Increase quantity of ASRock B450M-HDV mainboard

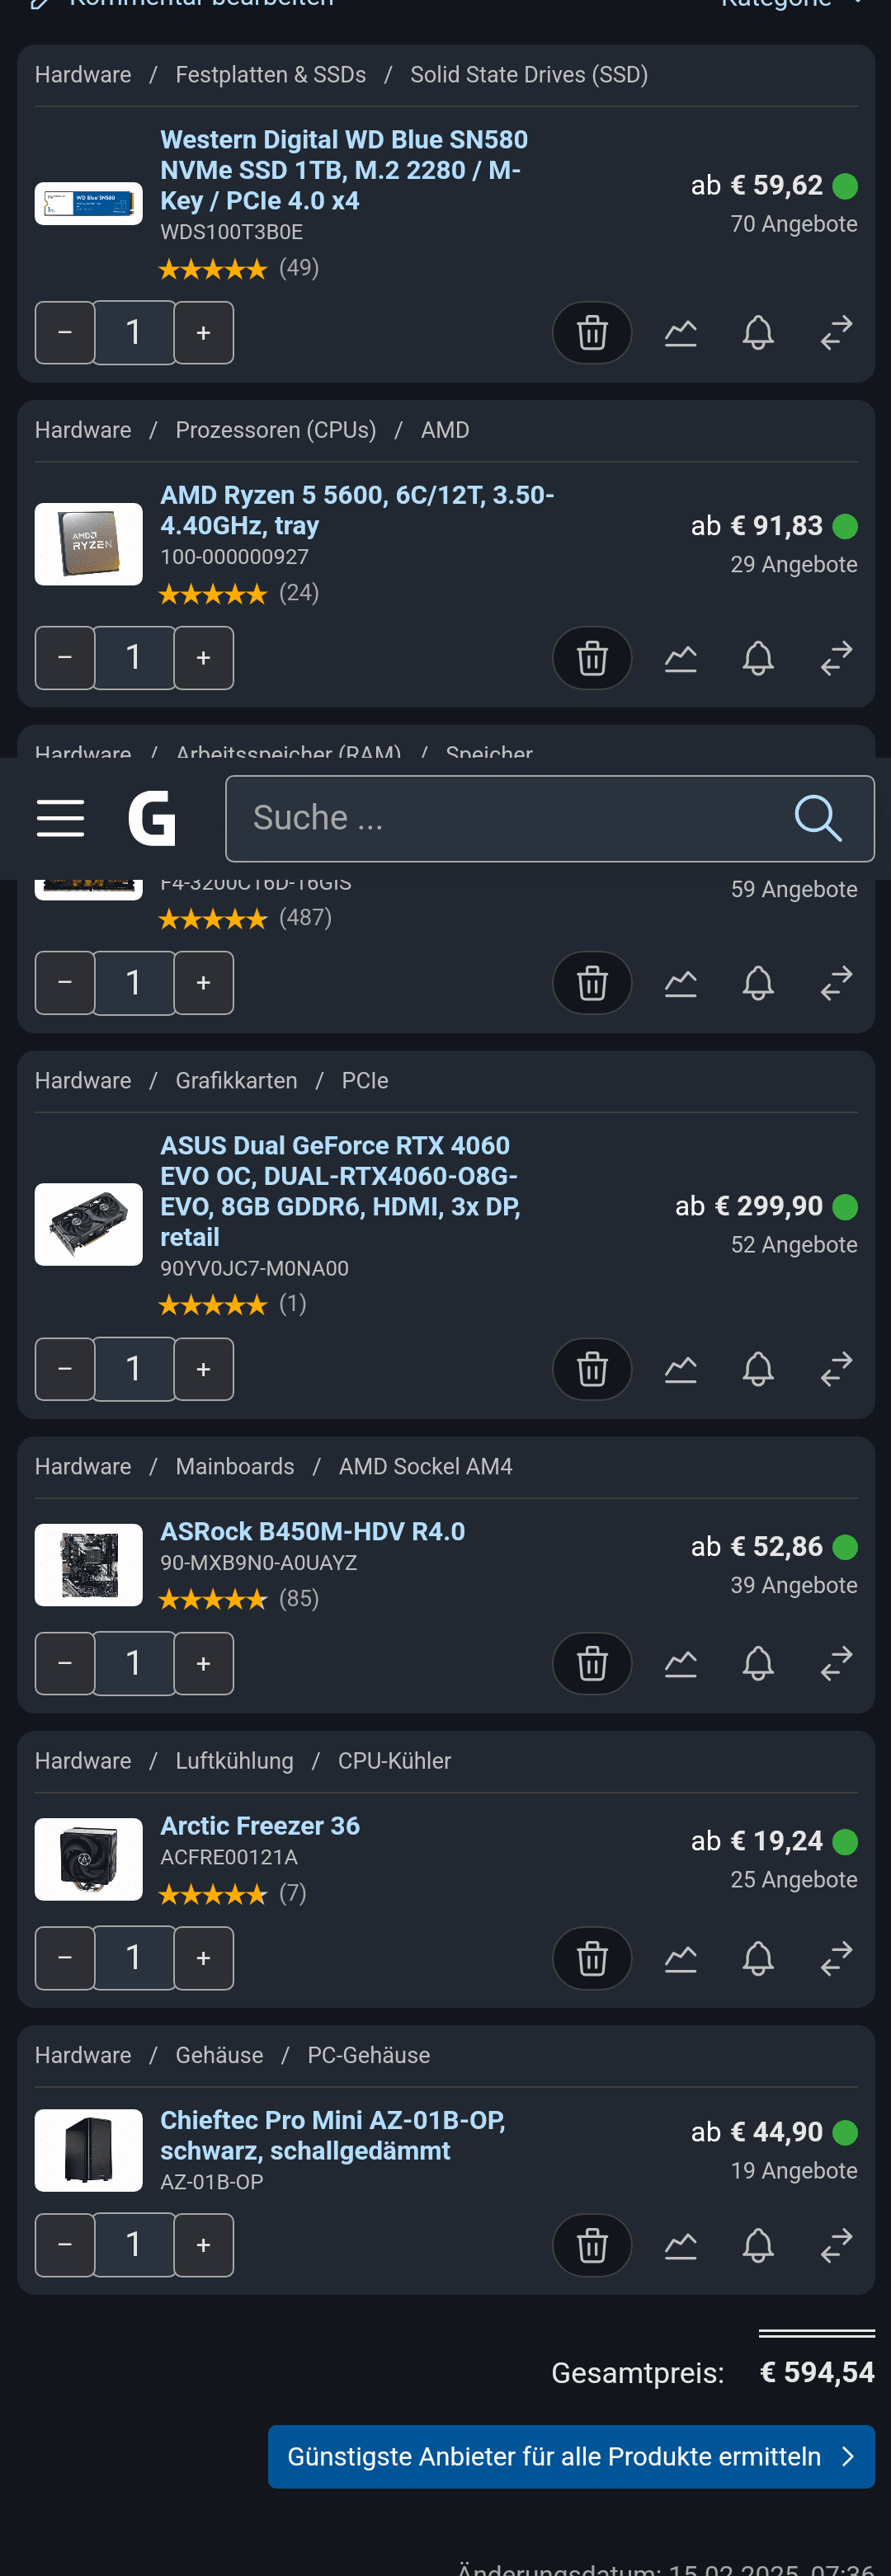point(203,1663)
